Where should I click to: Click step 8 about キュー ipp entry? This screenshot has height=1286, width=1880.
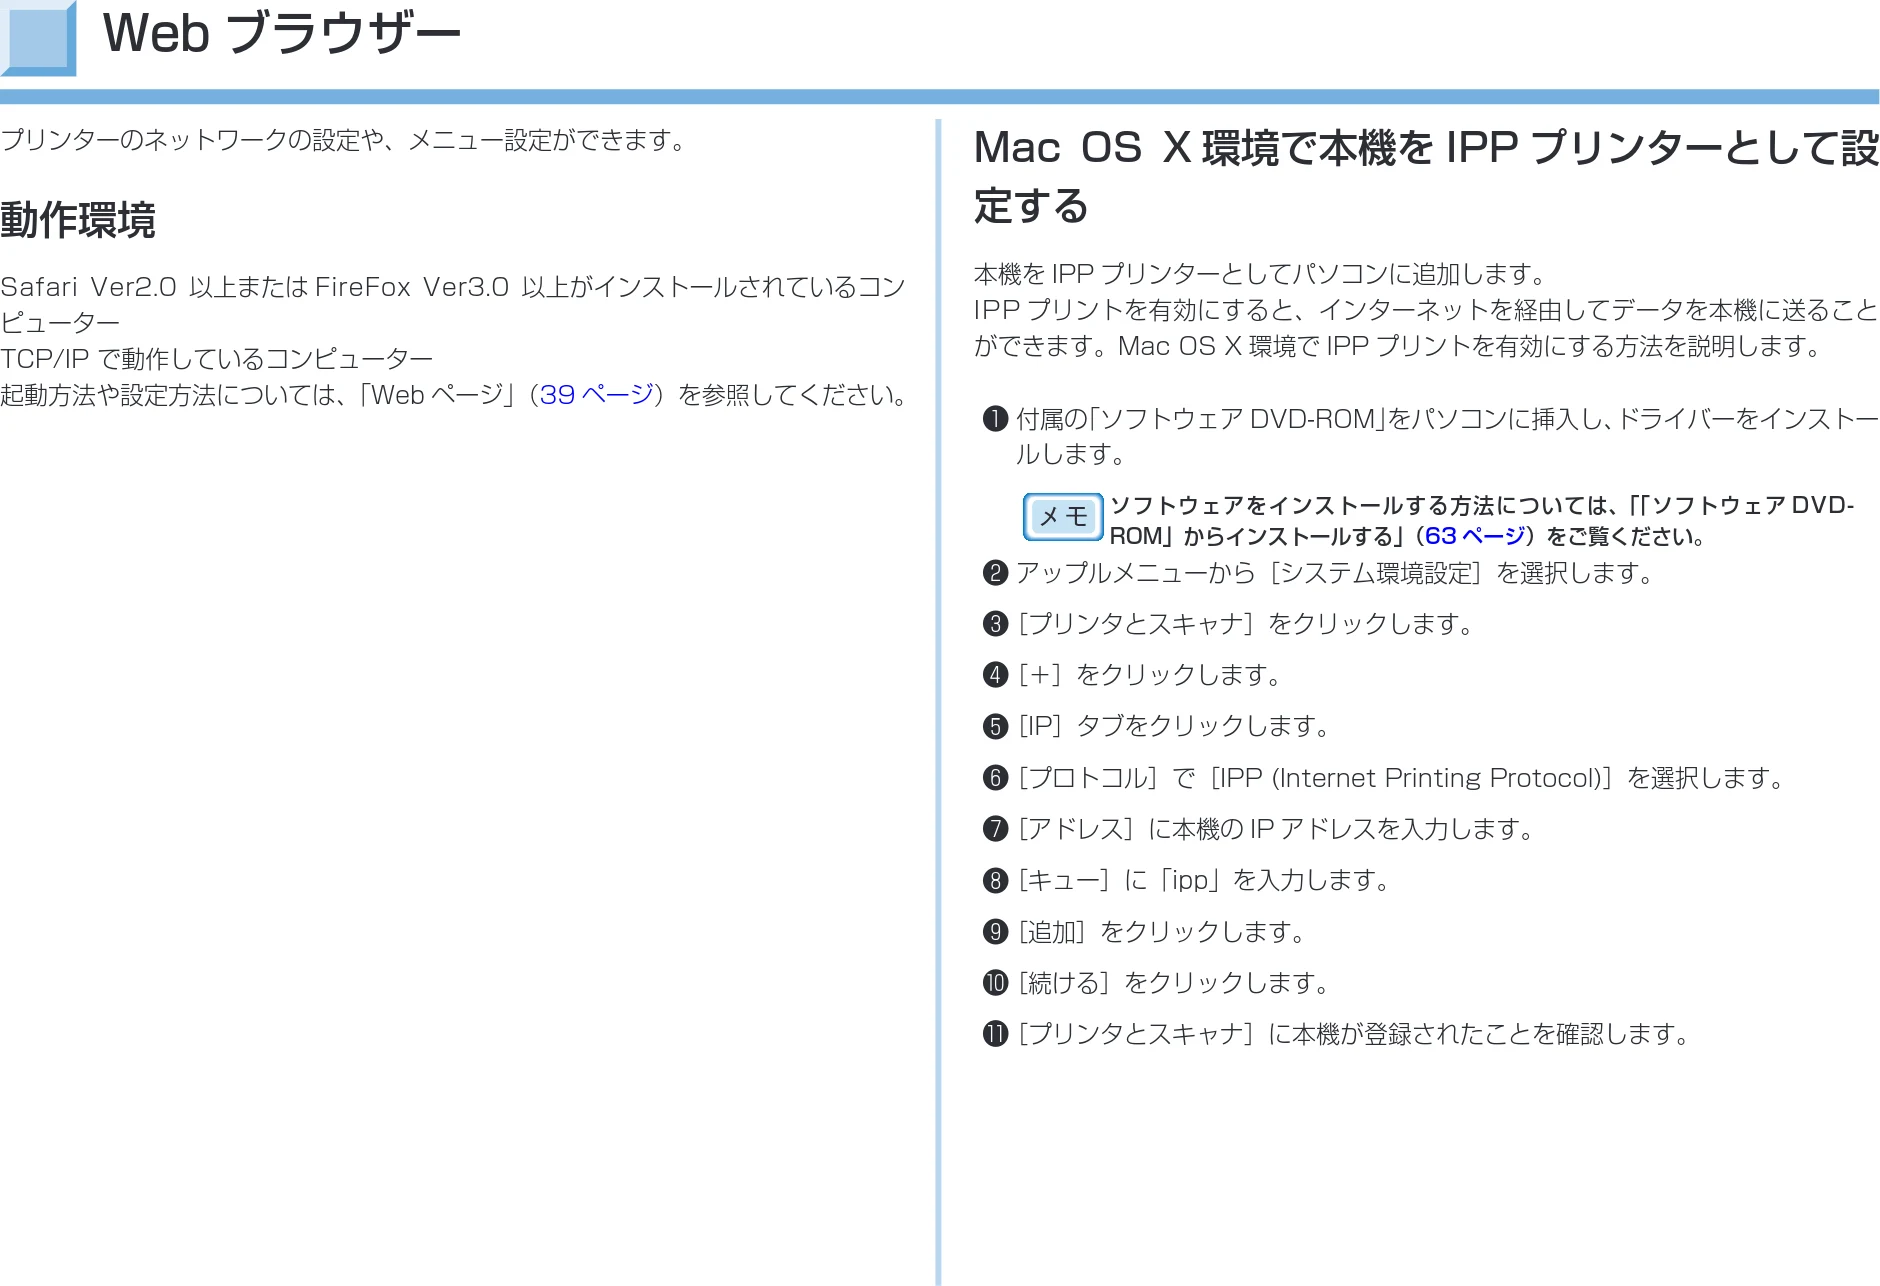point(1186,880)
